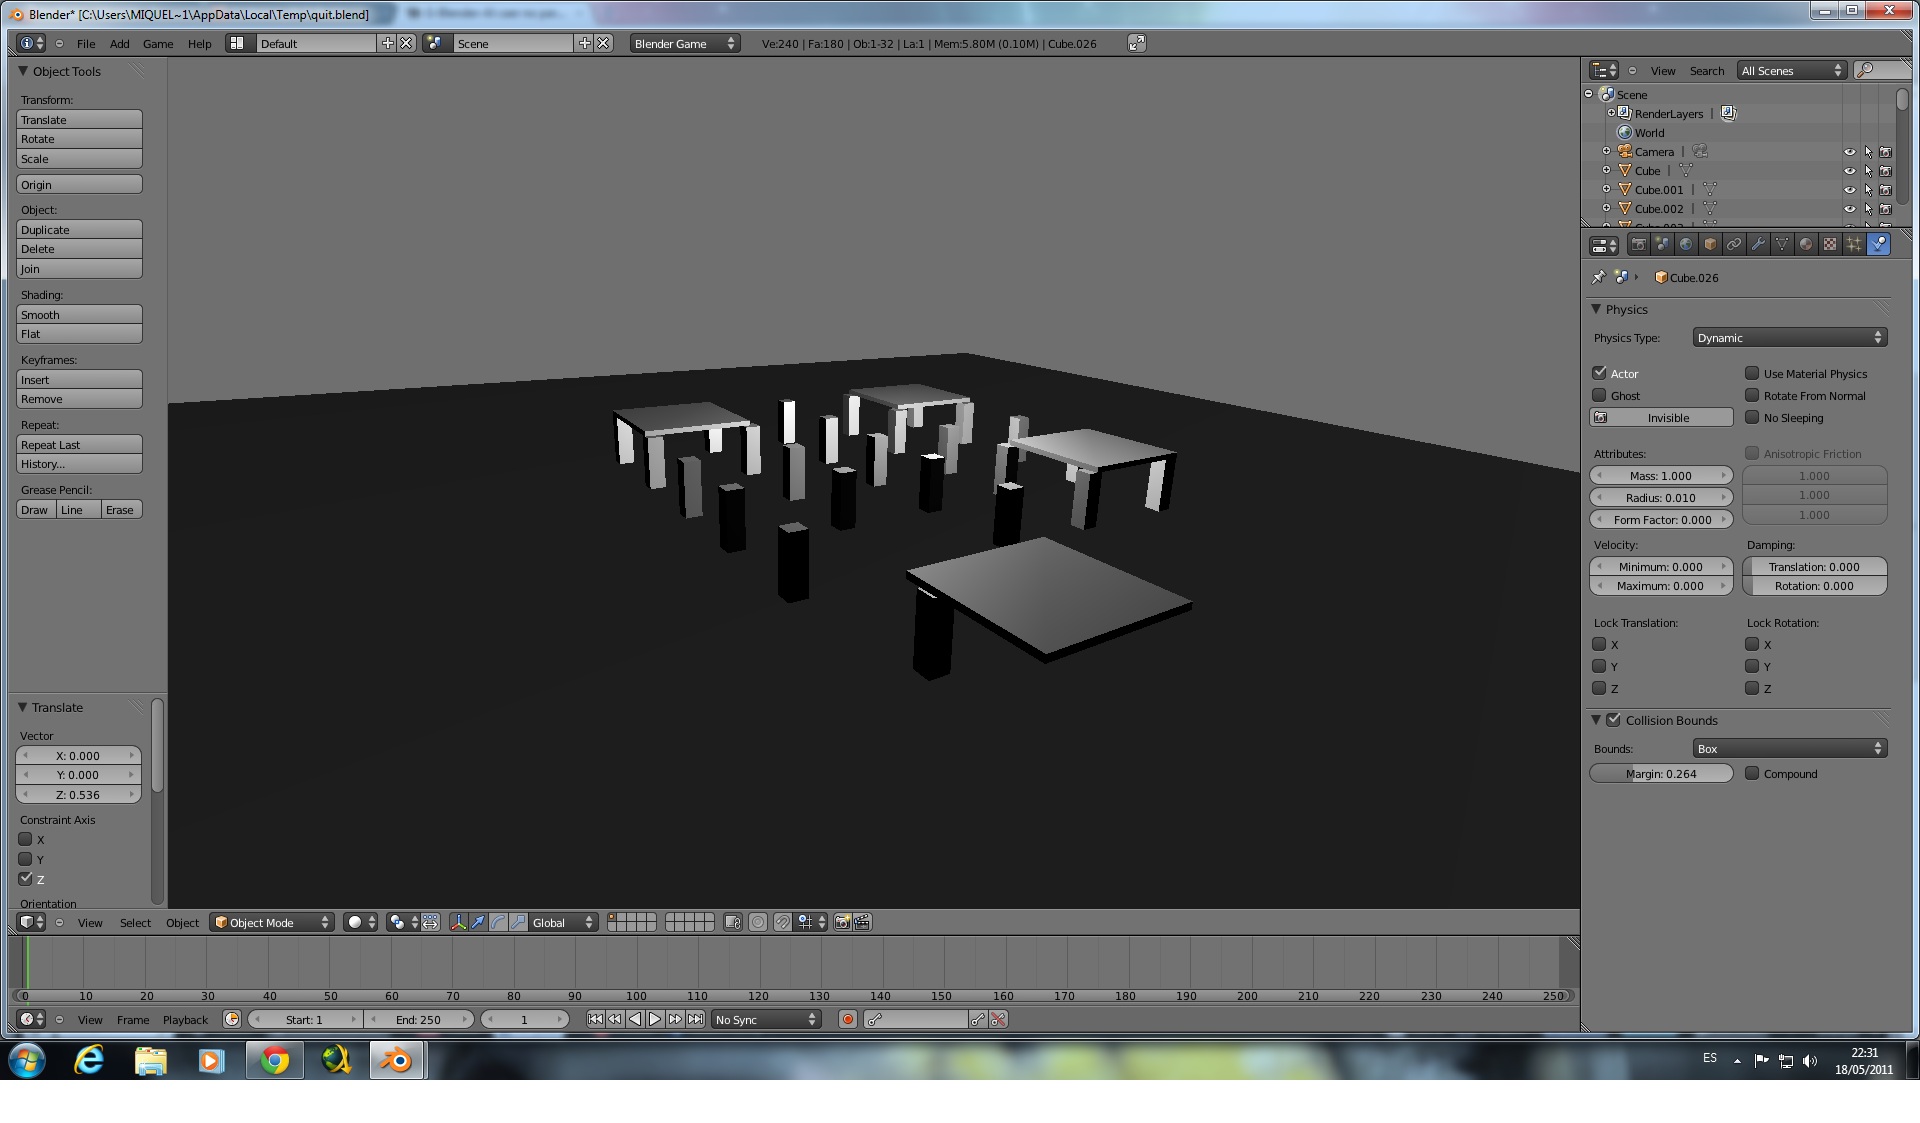Uncheck the Actor checkbox
Image resolution: width=1920 pixels, height=1123 pixels.
1600,373
